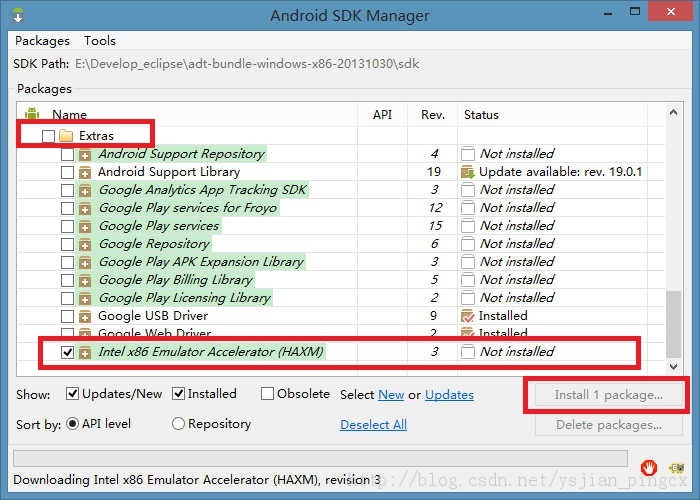Click package icon beside Google Play Billing Library
Viewport: 700px width, 500px height.
tap(84, 280)
